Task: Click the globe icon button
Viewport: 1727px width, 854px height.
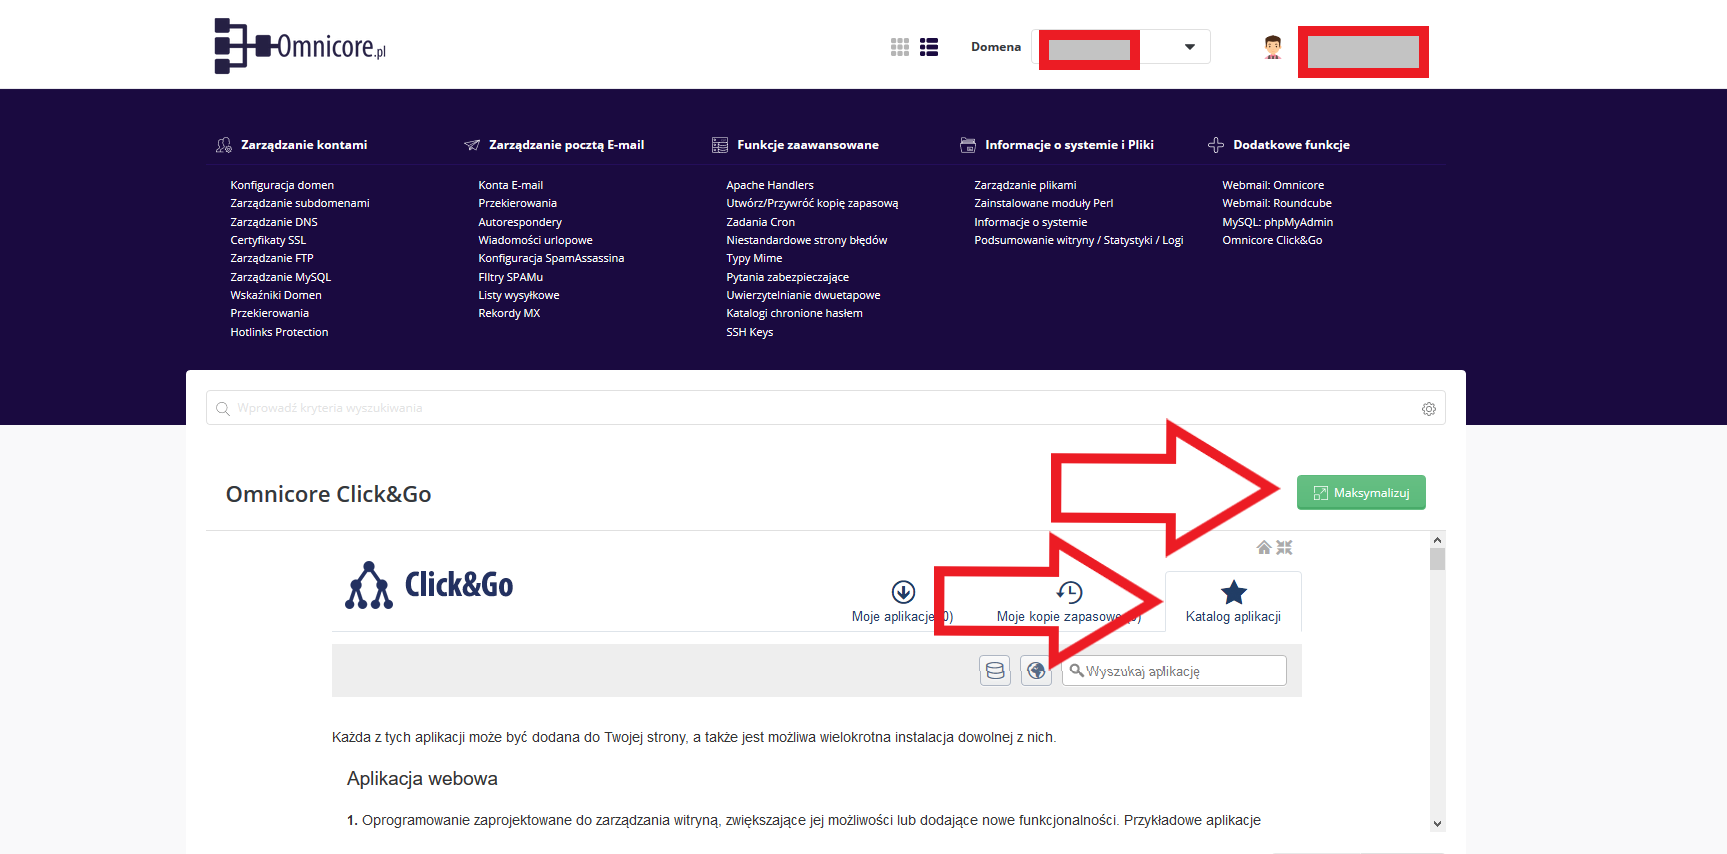Action: click(1036, 671)
